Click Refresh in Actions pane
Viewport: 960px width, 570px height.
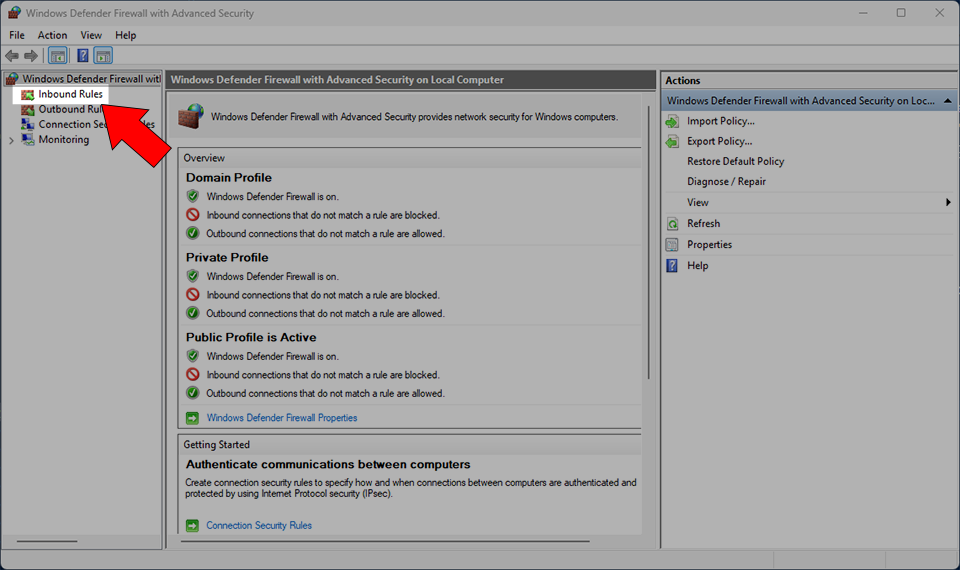click(703, 223)
